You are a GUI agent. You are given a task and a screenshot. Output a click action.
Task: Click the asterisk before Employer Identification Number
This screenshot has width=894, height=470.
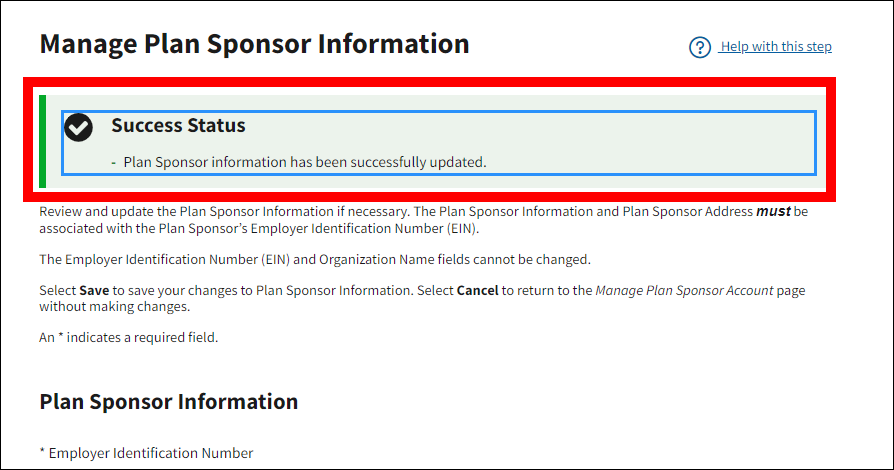43,453
